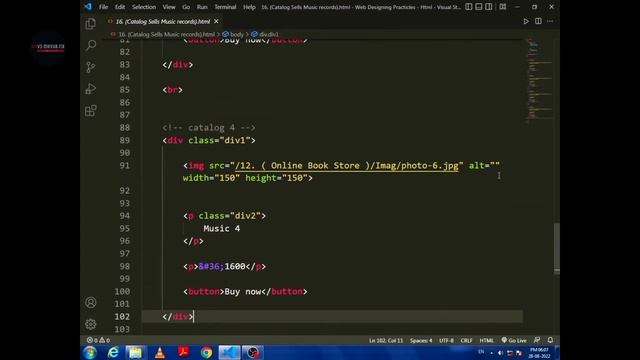Open the Search view
The width and height of the screenshot is (640, 360).
91,45
